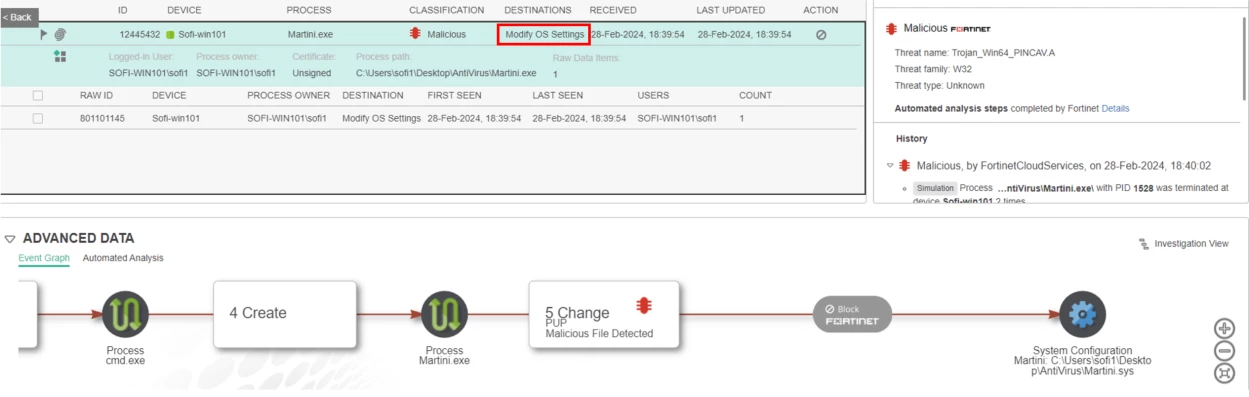1249x397 pixels.
Task: Open Investigation View
Action: (1191, 244)
